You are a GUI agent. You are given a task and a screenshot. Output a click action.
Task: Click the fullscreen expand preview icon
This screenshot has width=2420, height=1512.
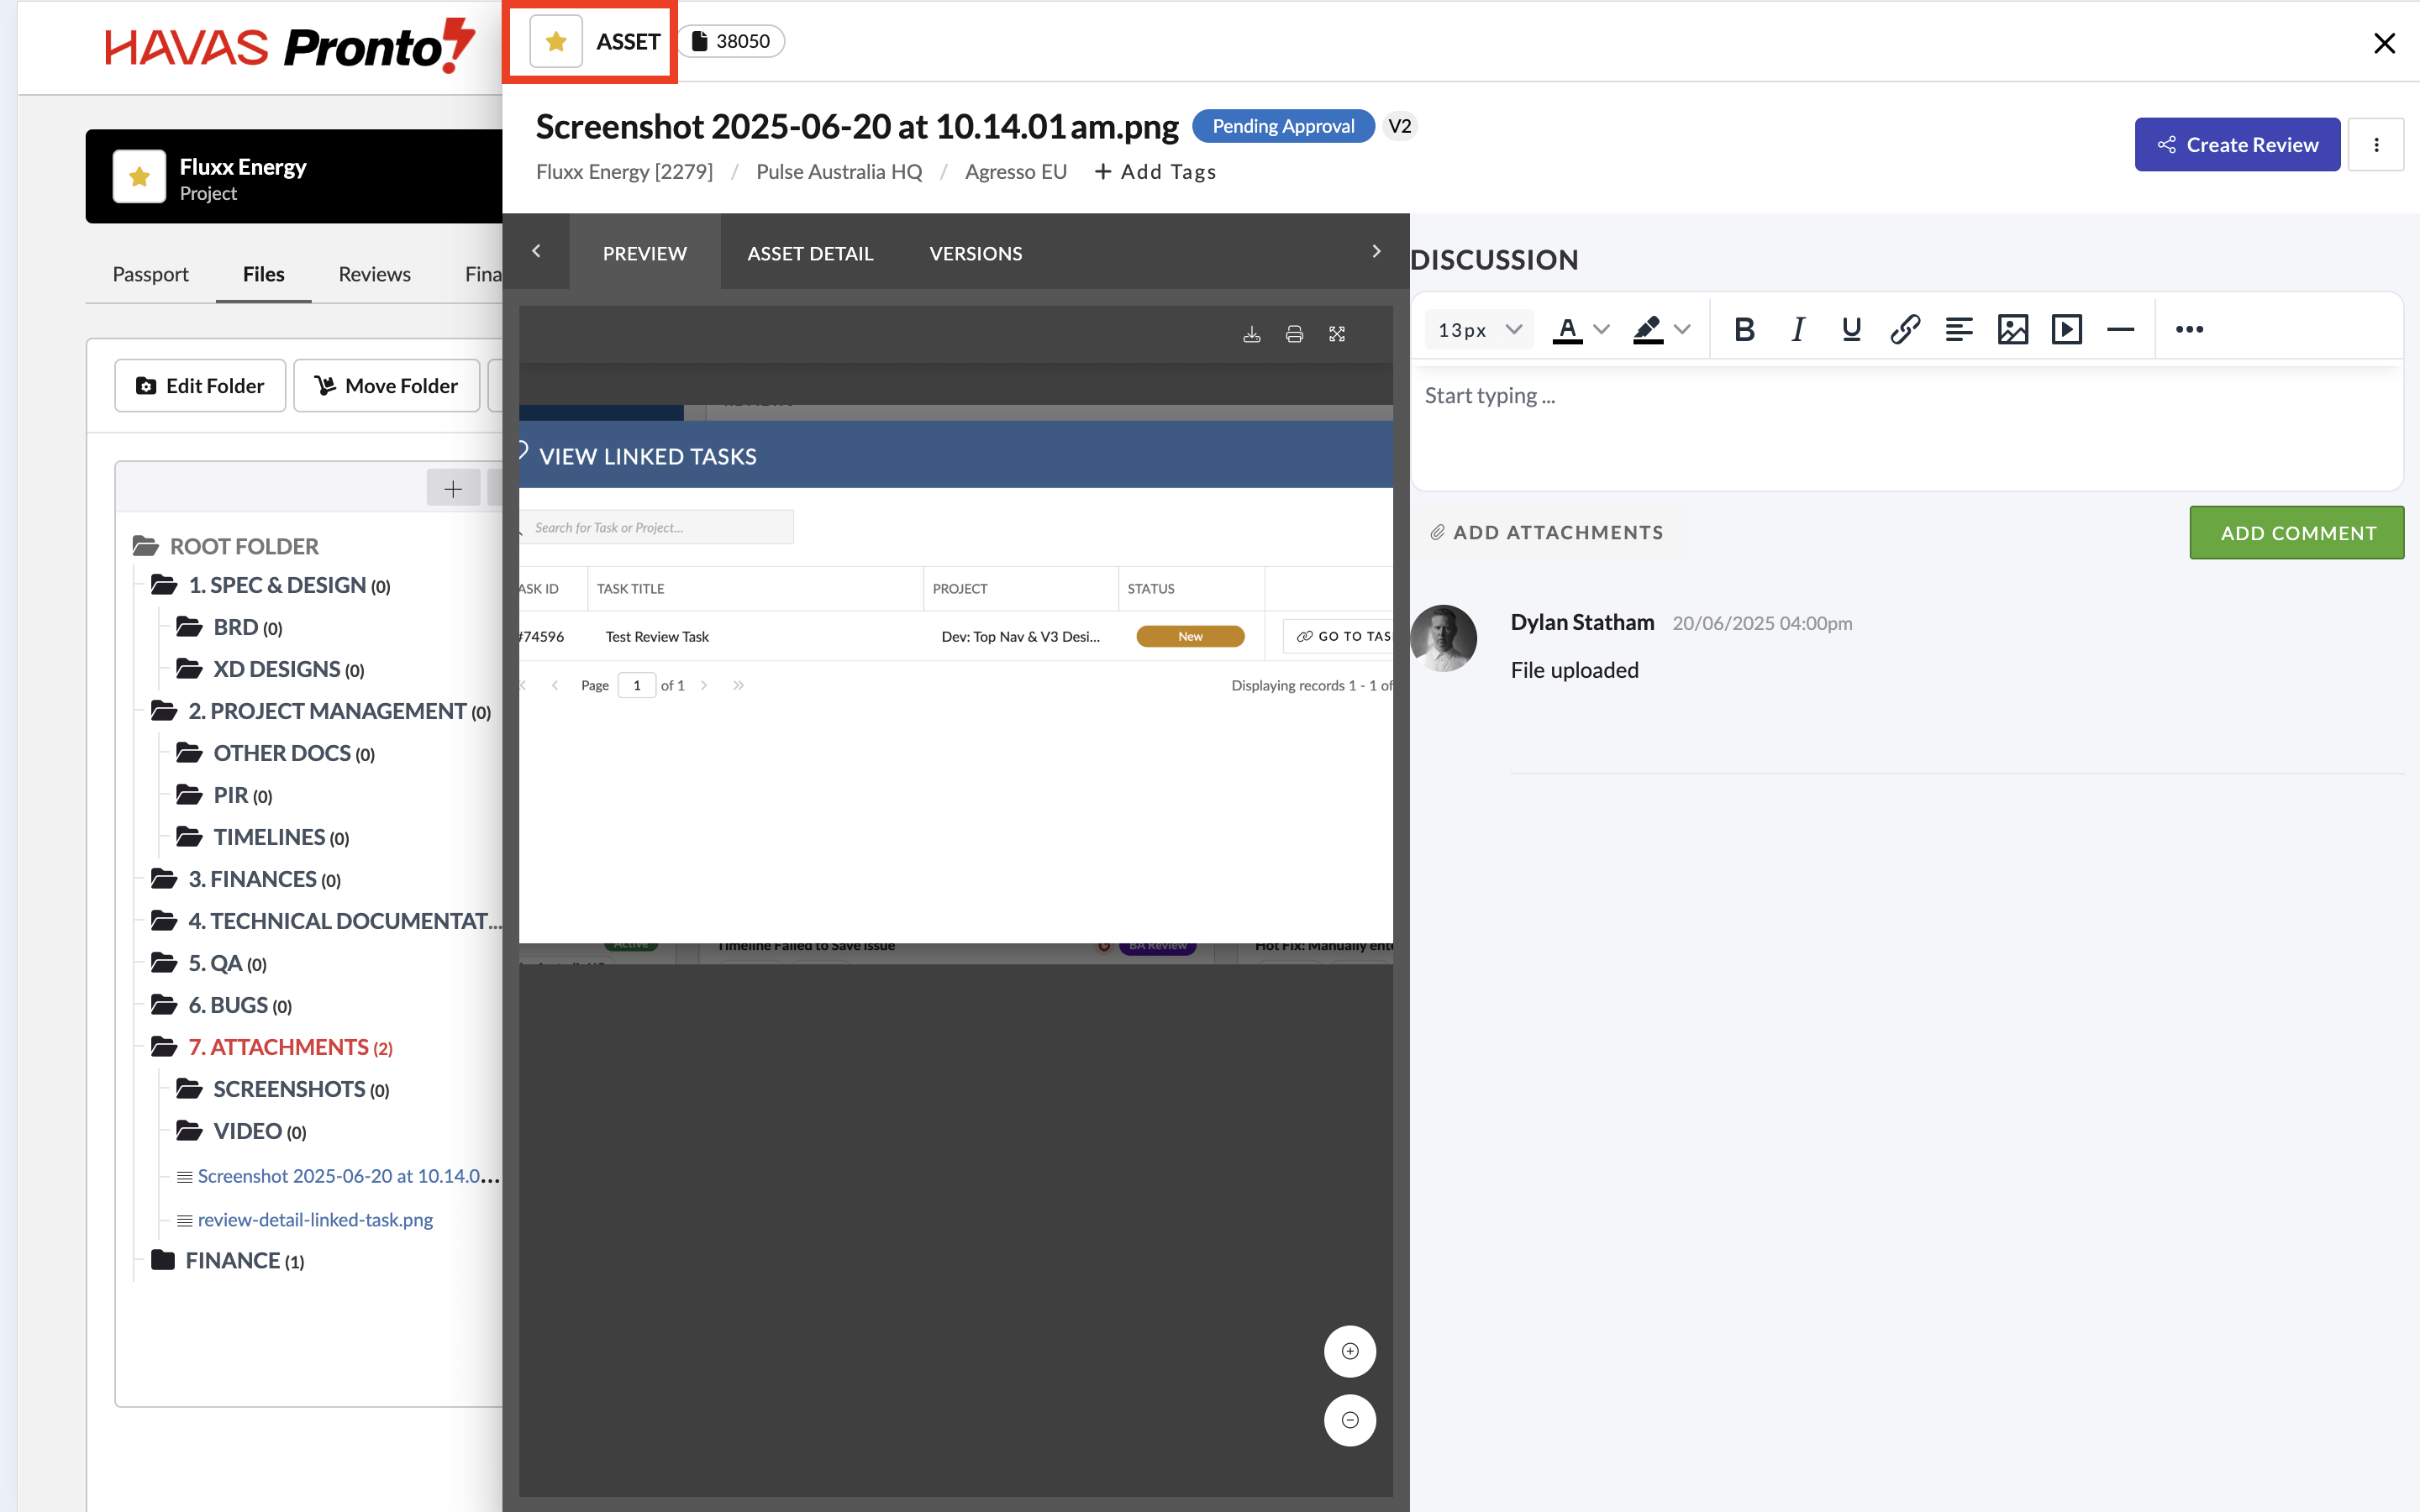(1337, 334)
